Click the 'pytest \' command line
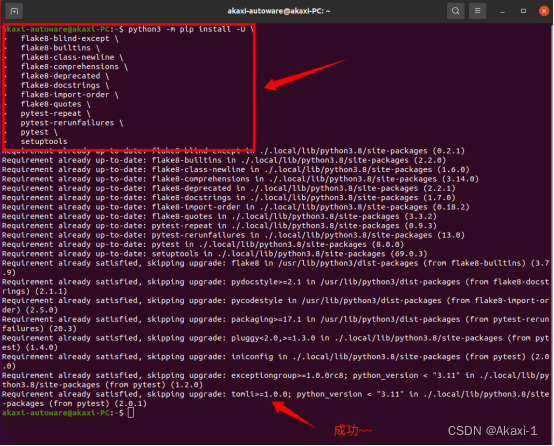 pos(39,132)
